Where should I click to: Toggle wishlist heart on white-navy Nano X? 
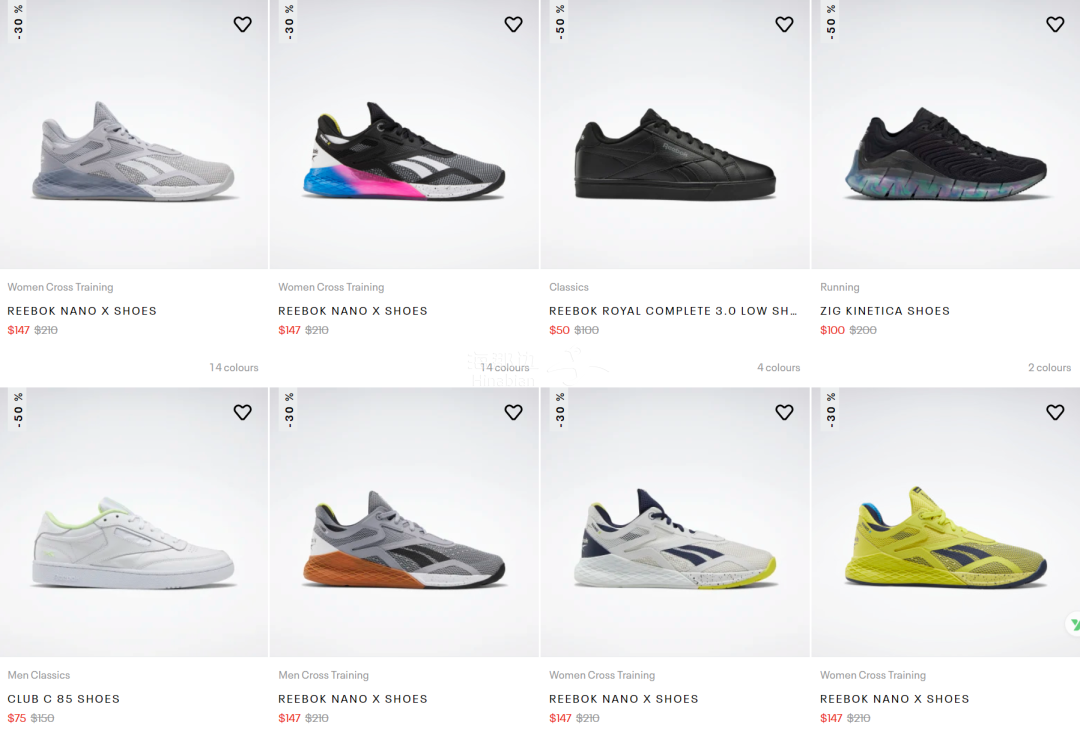coord(784,412)
